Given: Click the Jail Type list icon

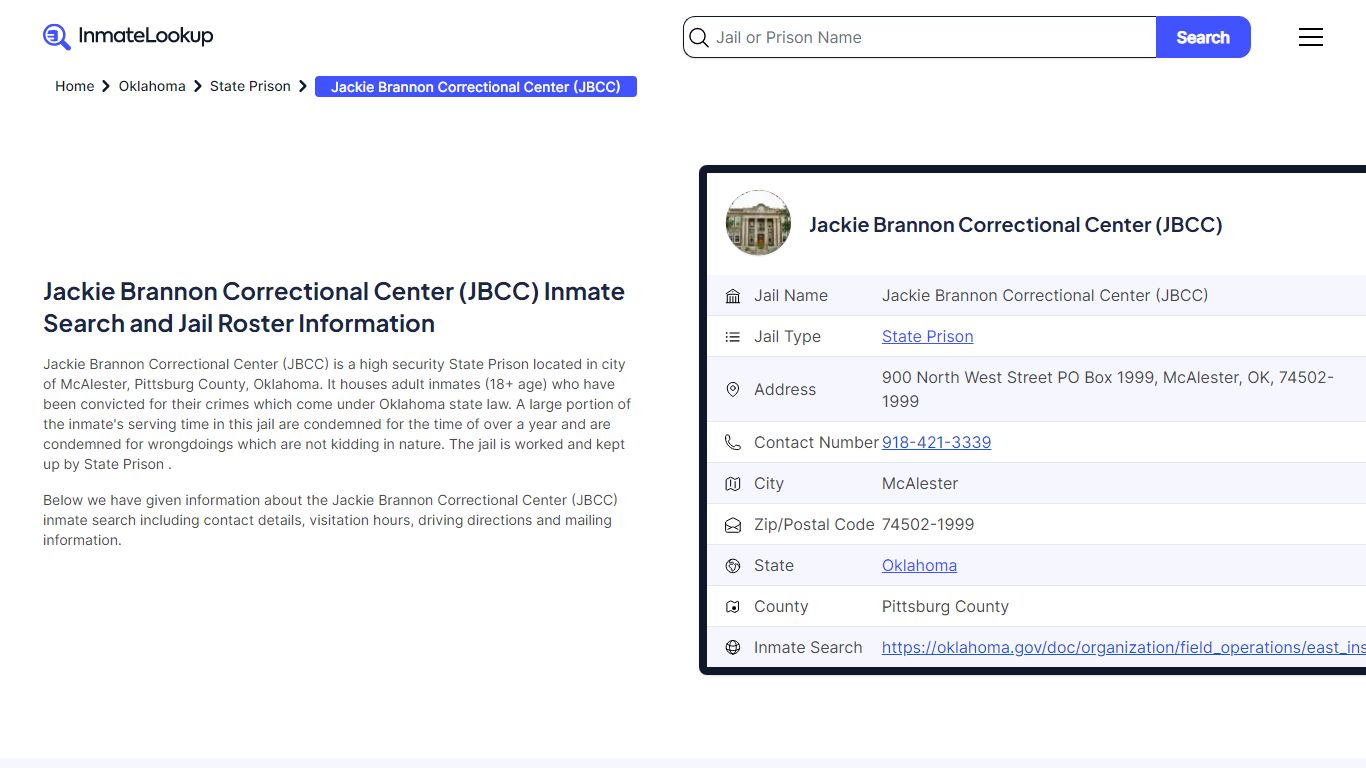Looking at the screenshot, I should (x=733, y=337).
